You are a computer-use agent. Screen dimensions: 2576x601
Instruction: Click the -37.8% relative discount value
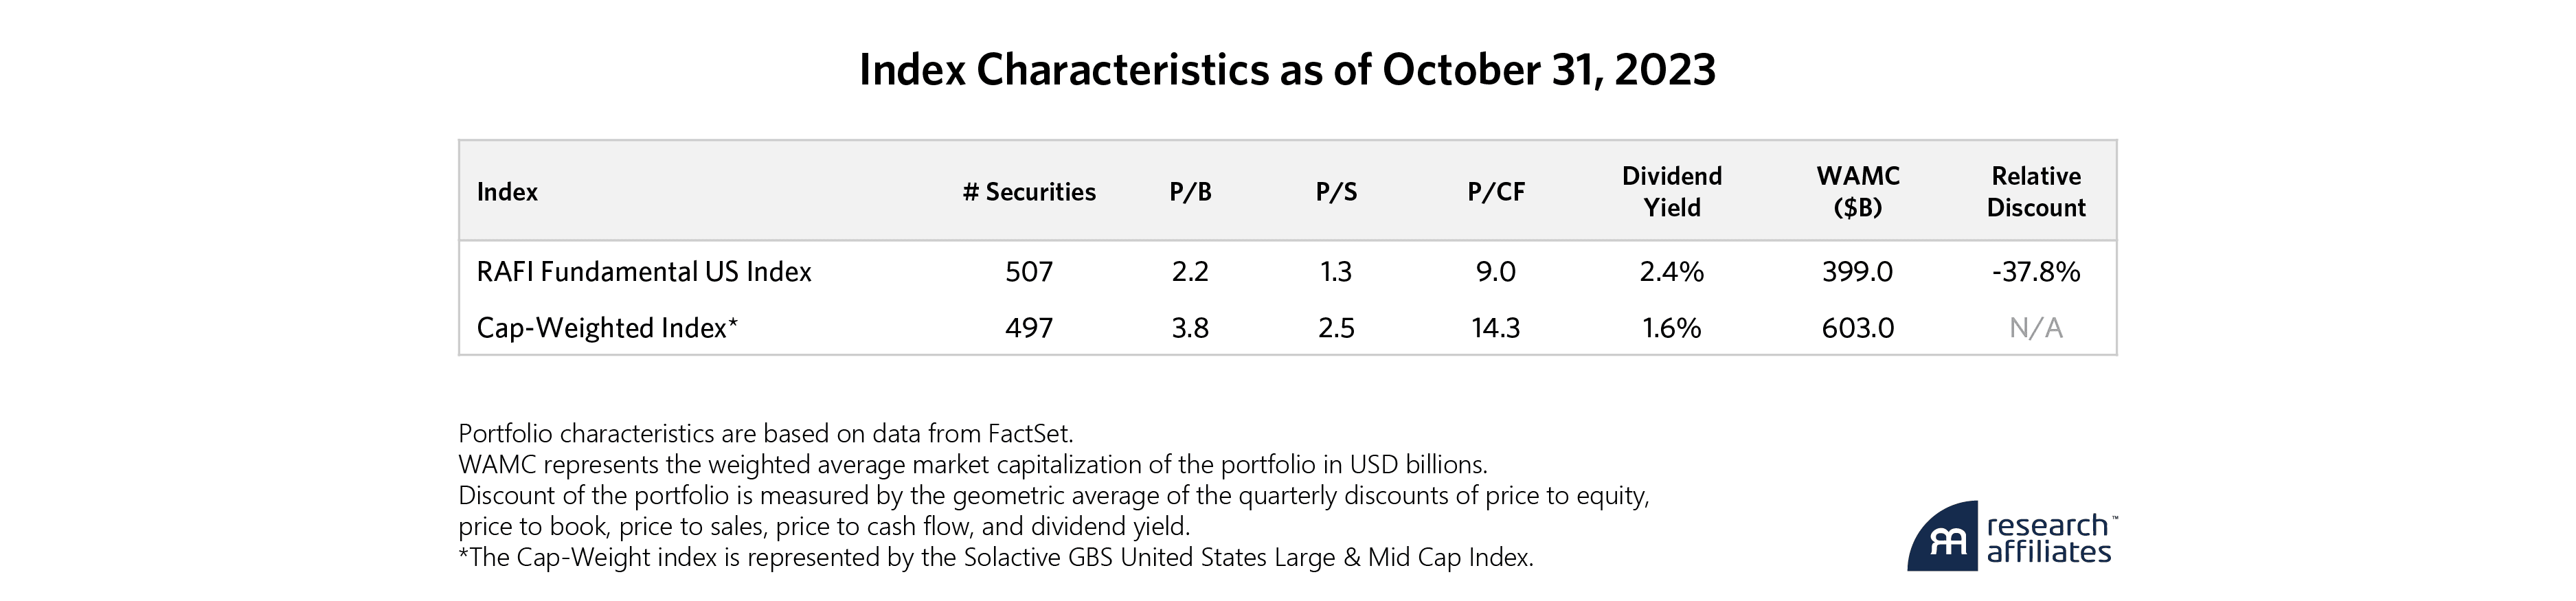pos(2036,272)
